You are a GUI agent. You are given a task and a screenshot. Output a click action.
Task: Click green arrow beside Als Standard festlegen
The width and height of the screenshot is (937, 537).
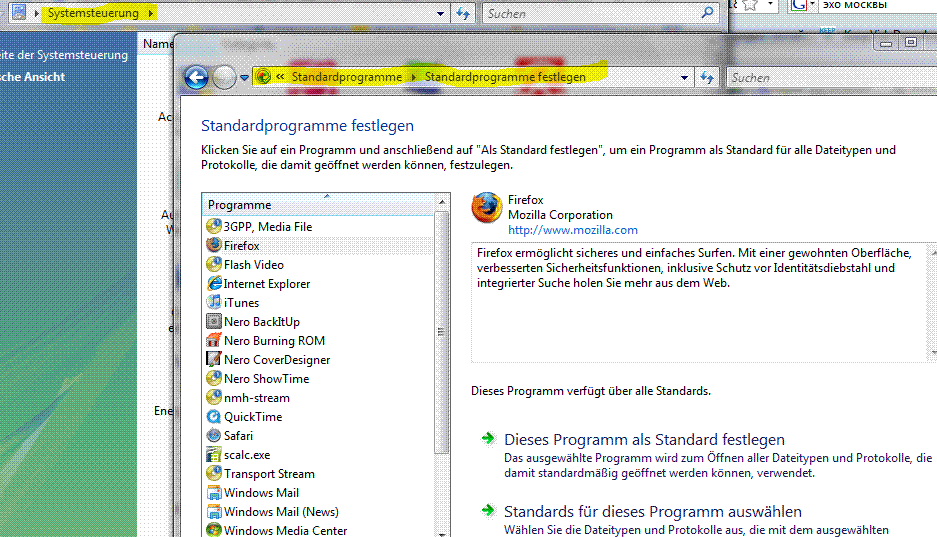click(489, 438)
